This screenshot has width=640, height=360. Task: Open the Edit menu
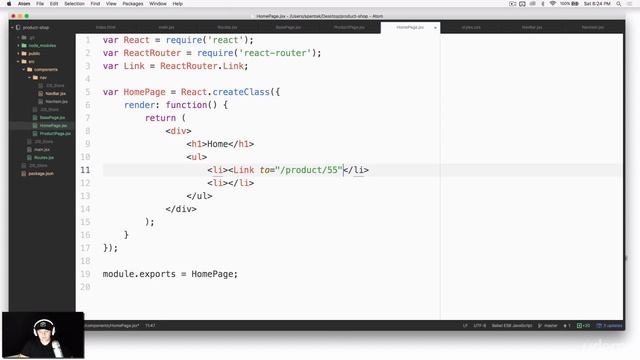tap(54, 4)
